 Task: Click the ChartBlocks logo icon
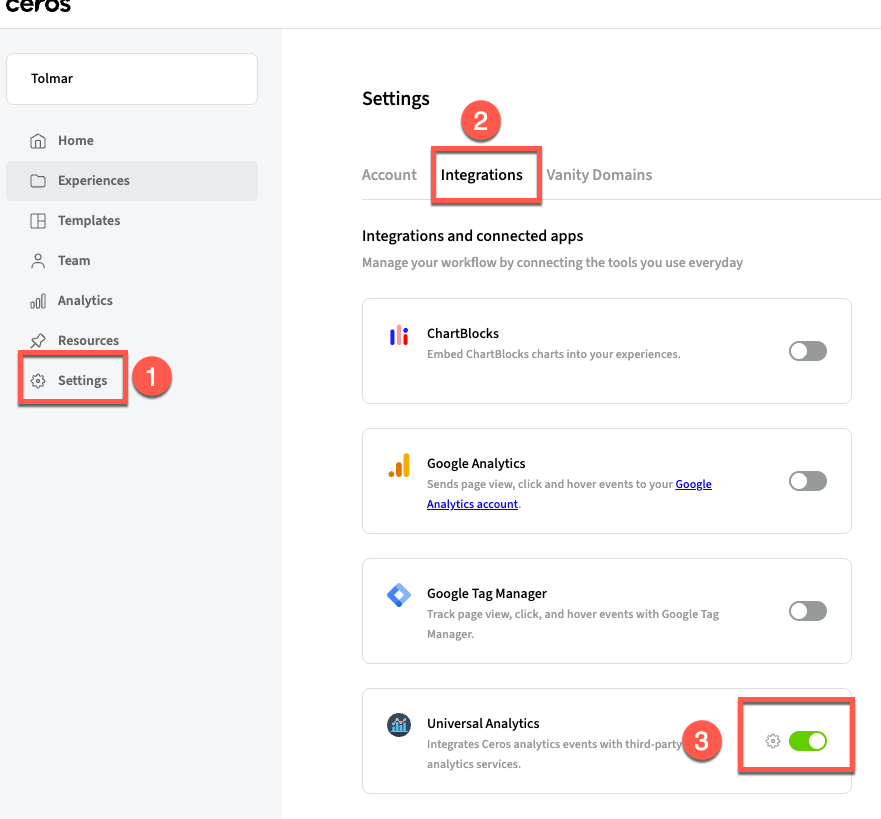coord(399,335)
